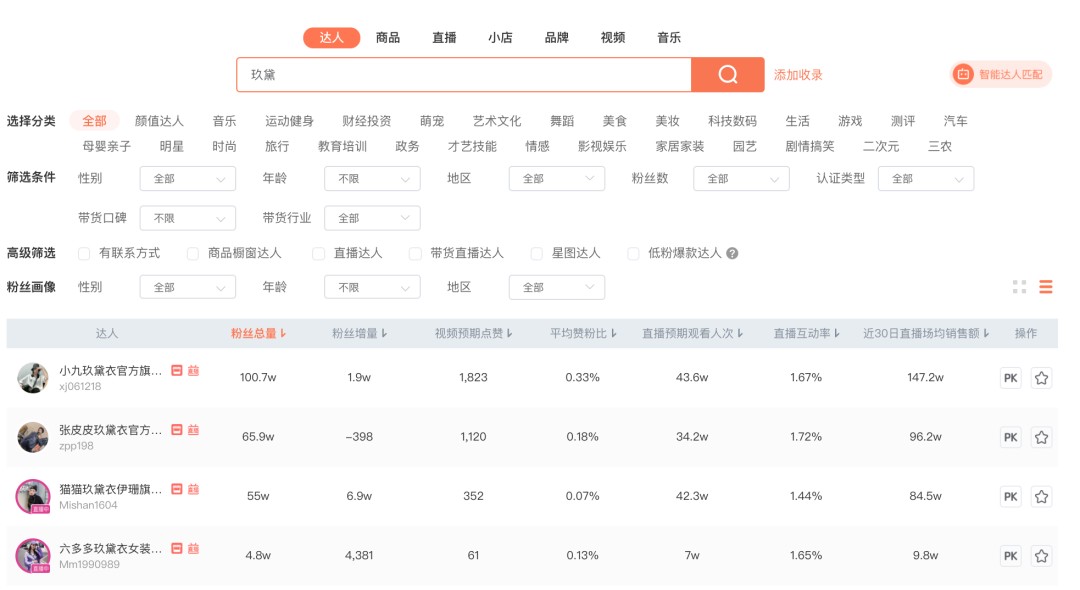Open 粉丝数 dropdown in 筛选条件
Viewport: 1080px width, 590px height.
click(x=741, y=178)
